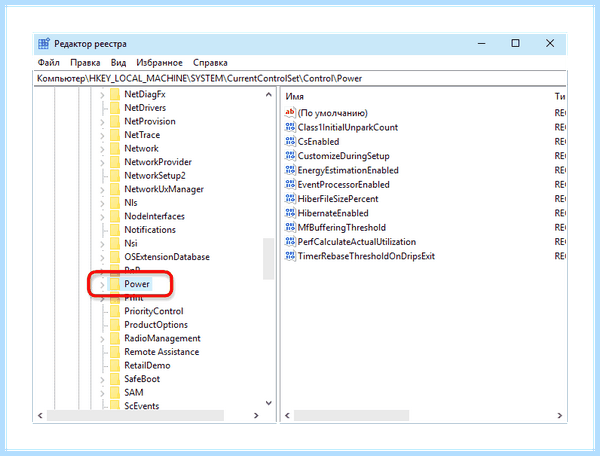Image resolution: width=600 pixels, height=456 pixels.
Task: Click the Power folder icon
Action: (115, 284)
